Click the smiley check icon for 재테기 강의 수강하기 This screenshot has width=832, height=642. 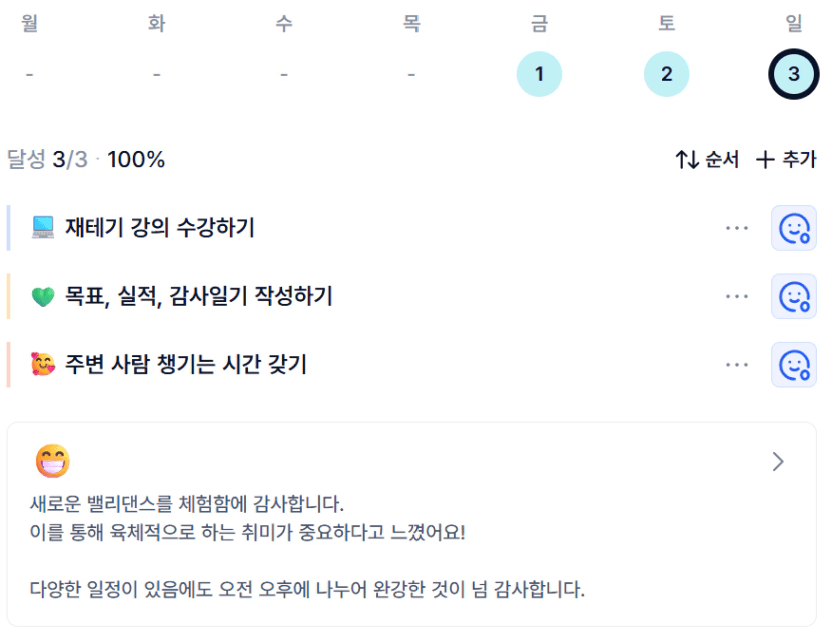793,228
